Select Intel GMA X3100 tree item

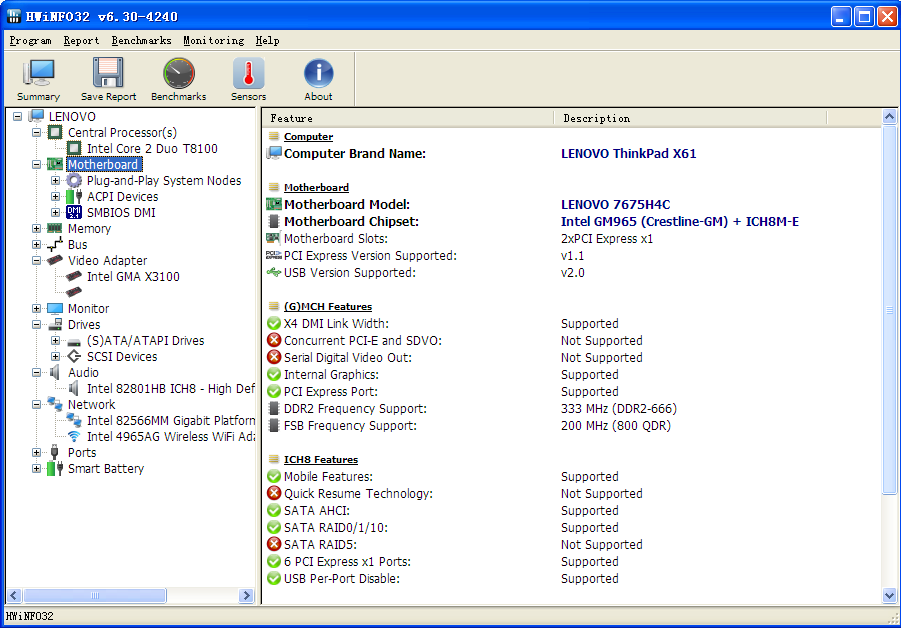tap(133, 277)
